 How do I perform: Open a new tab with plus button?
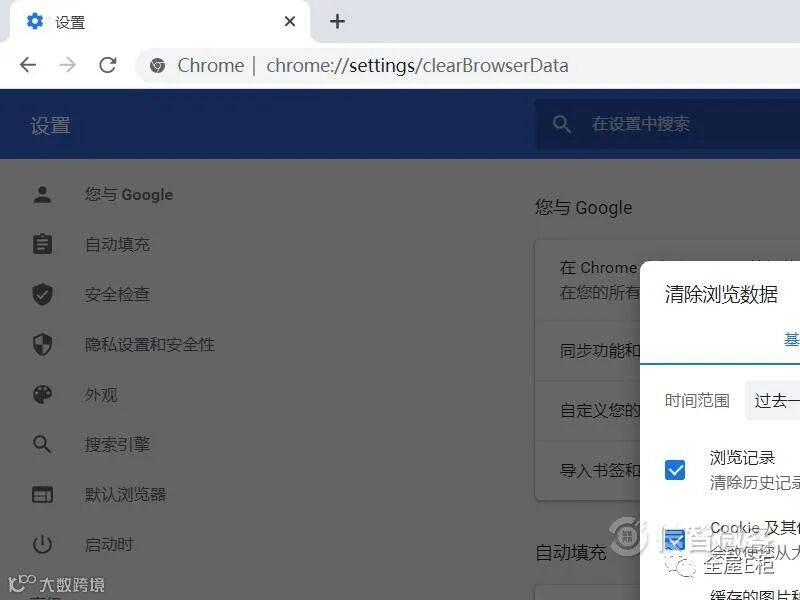tap(337, 21)
